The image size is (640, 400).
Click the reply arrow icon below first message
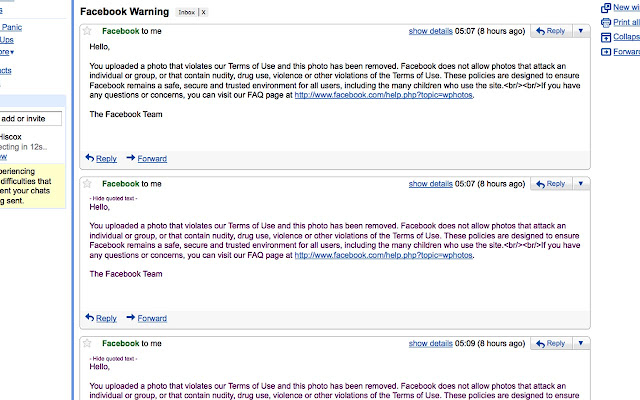[90, 157]
